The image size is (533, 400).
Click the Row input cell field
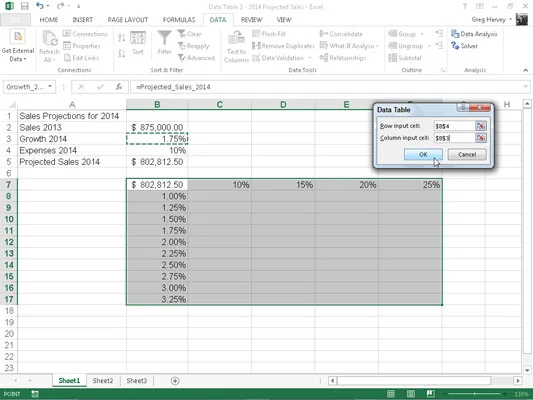click(454, 126)
